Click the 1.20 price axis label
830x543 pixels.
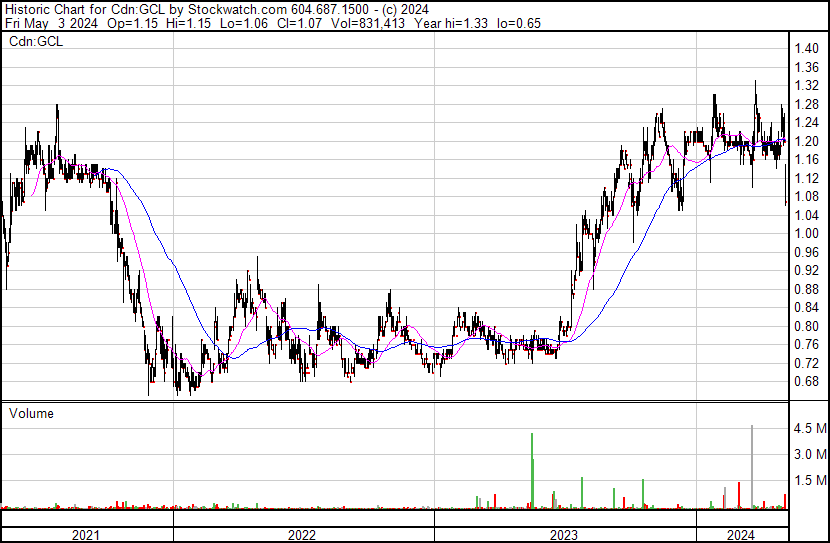(806, 141)
